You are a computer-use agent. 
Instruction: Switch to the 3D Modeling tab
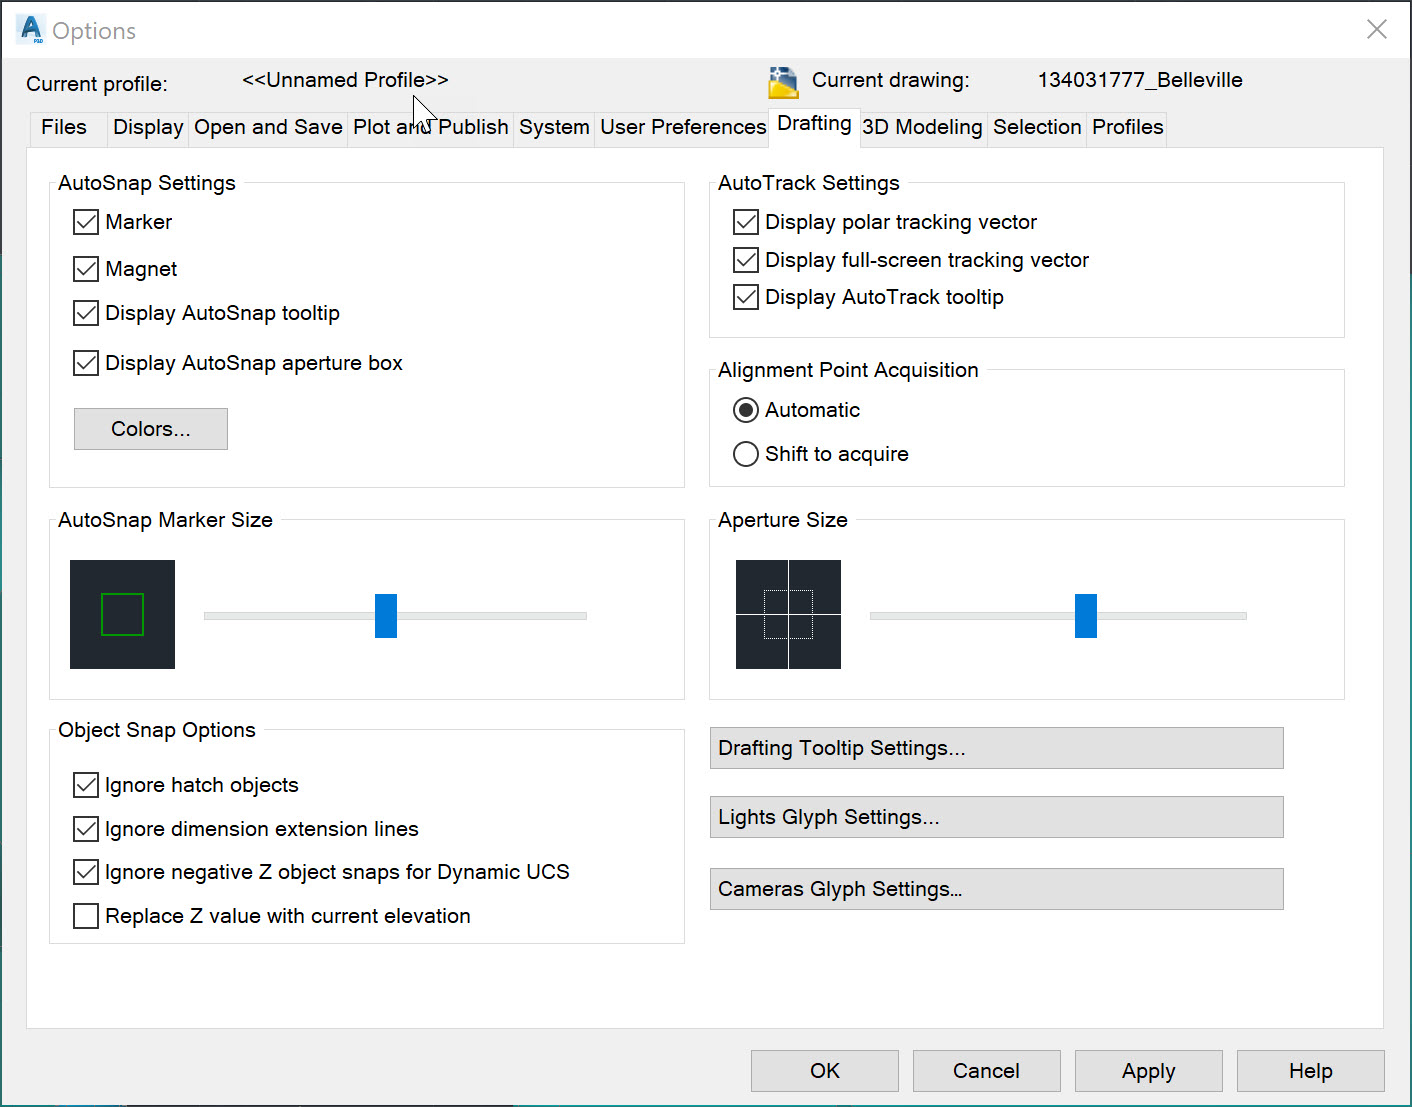[922, 127]
